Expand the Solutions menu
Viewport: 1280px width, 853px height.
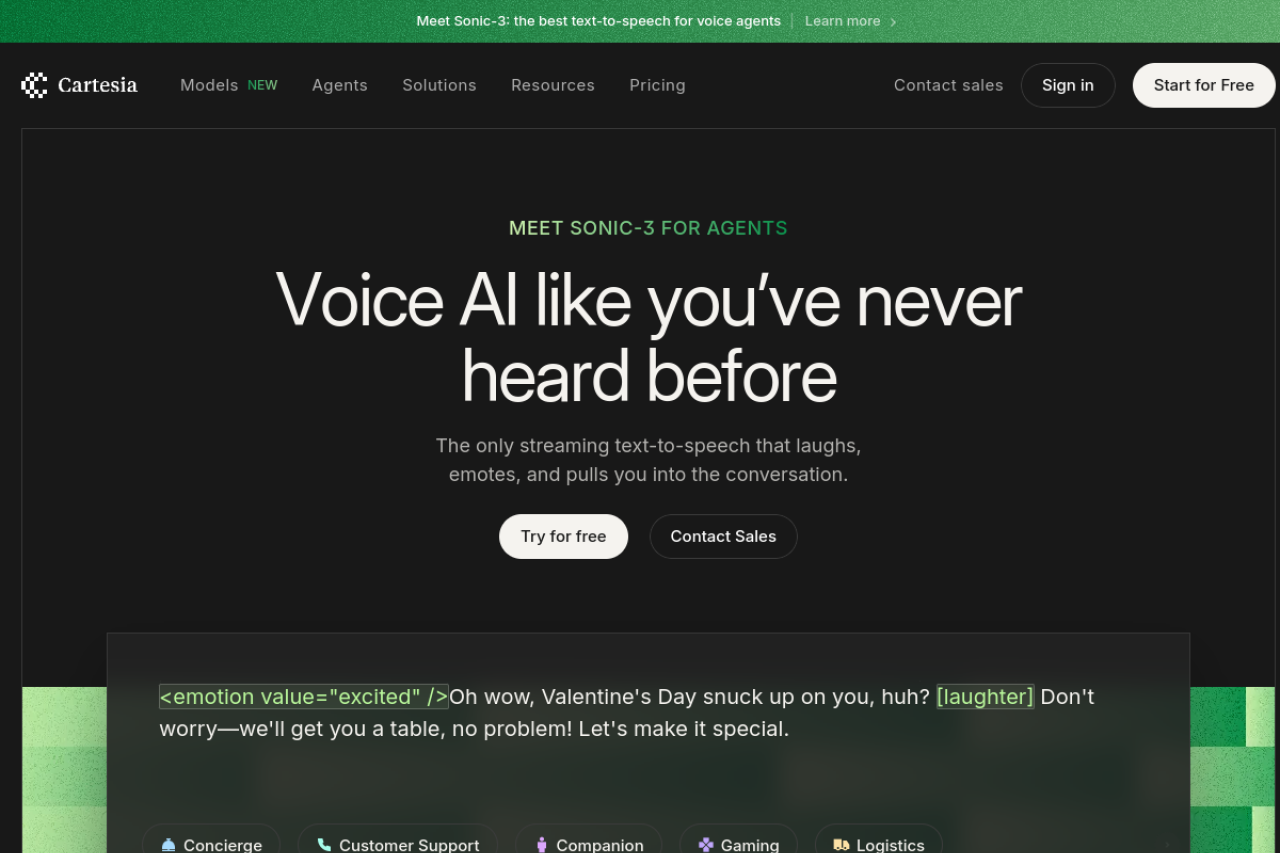tap(439, 85)
